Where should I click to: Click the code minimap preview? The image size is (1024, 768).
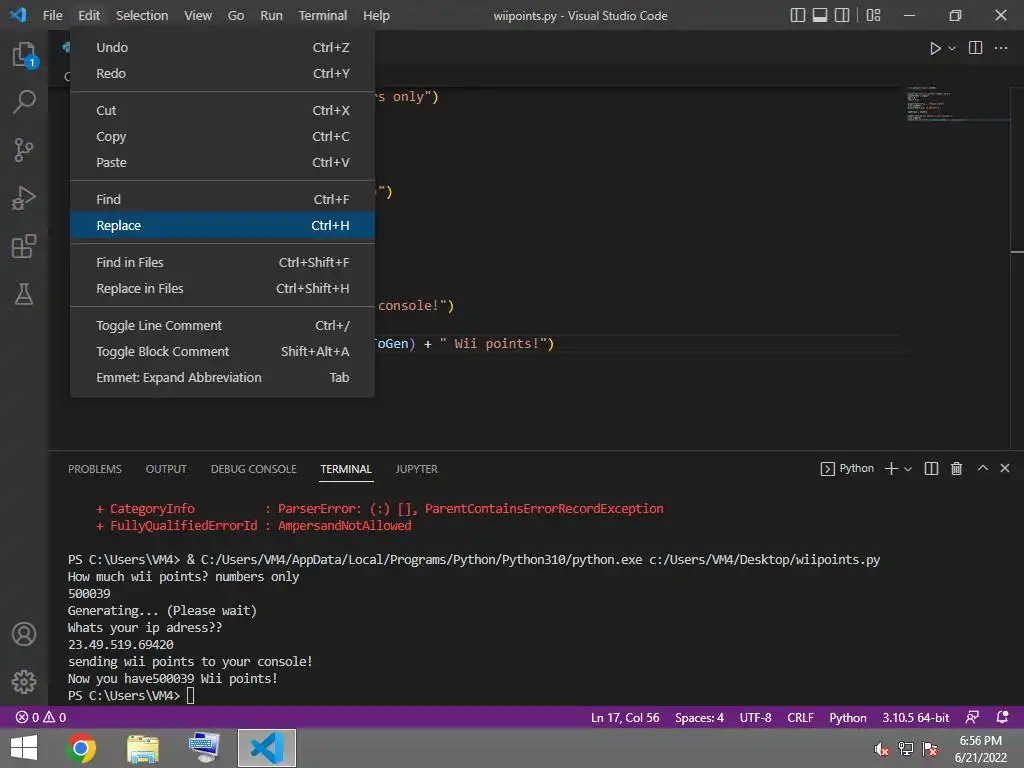point(957,104)
